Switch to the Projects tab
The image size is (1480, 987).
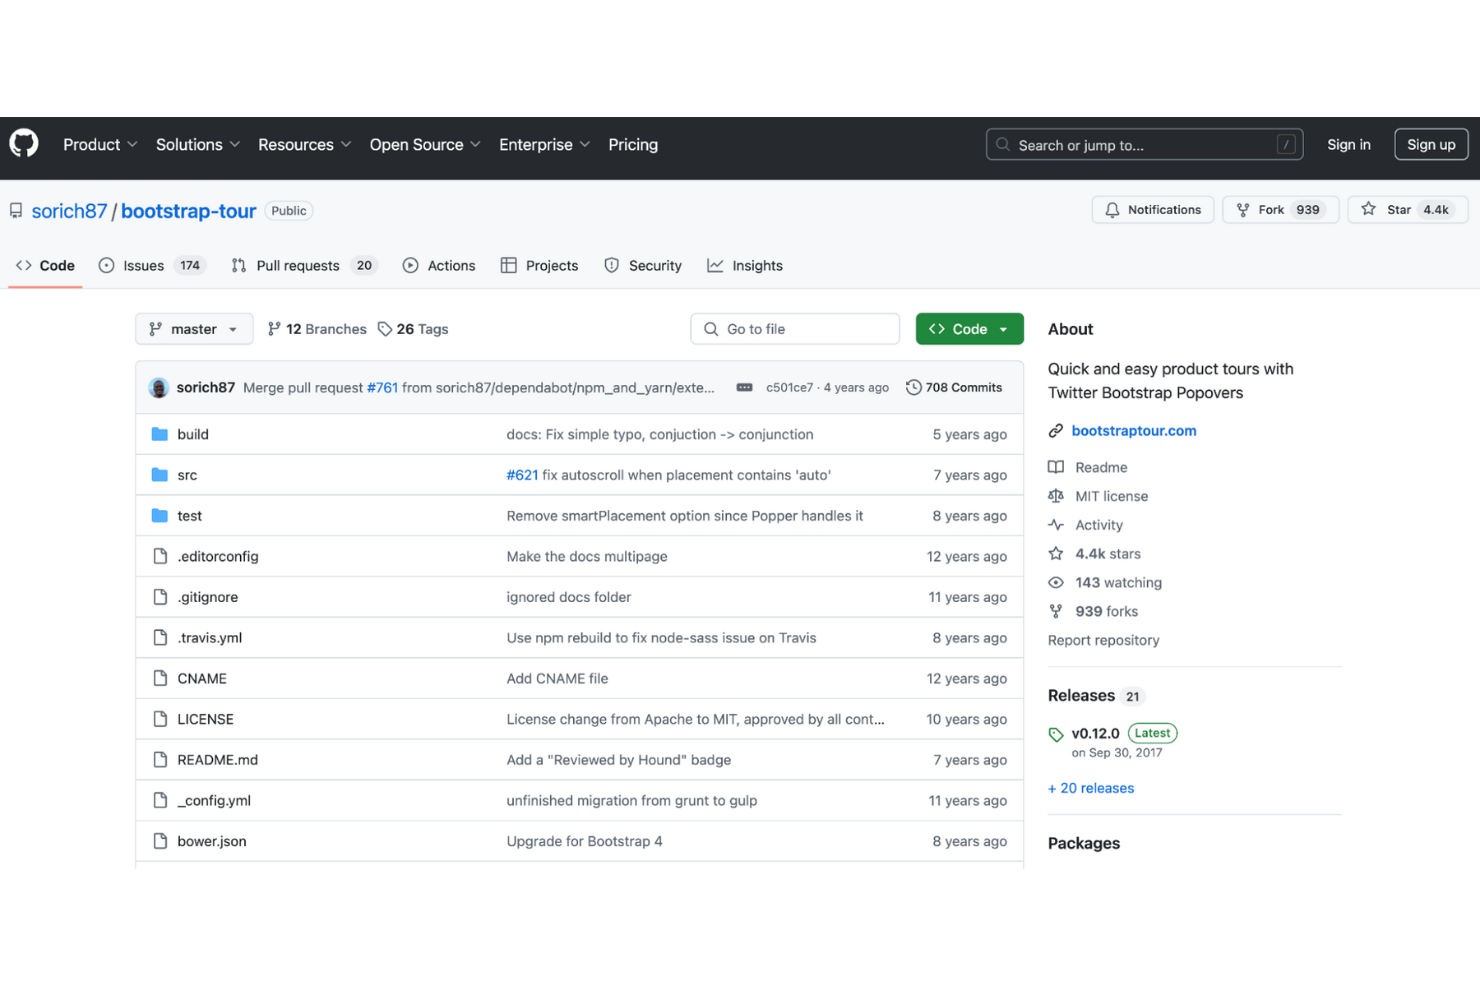click(539, 266)
